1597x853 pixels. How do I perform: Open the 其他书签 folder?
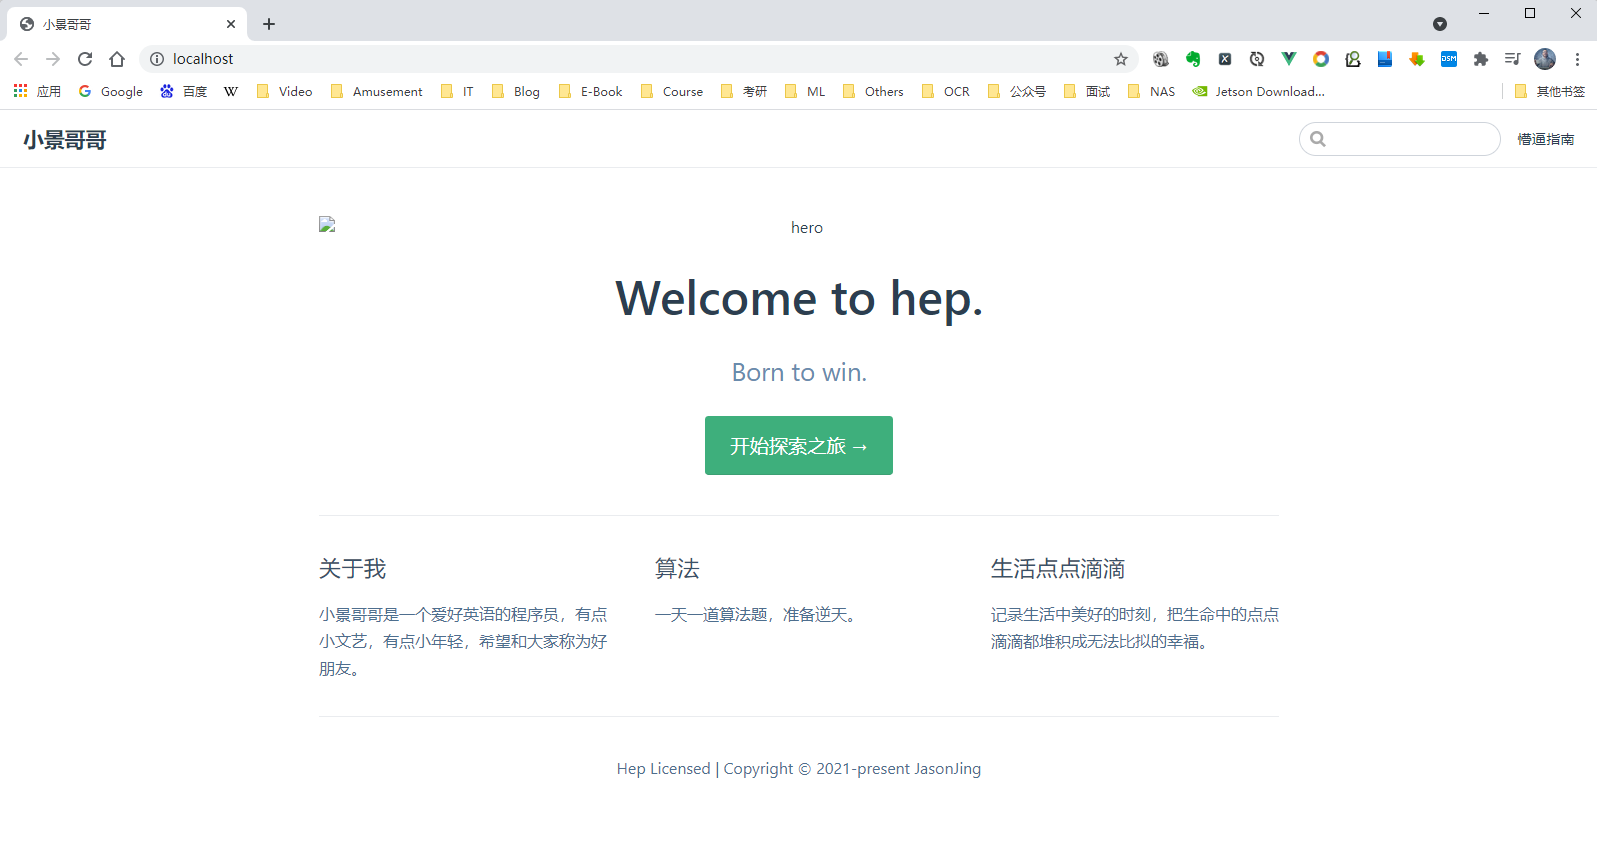1550,91
